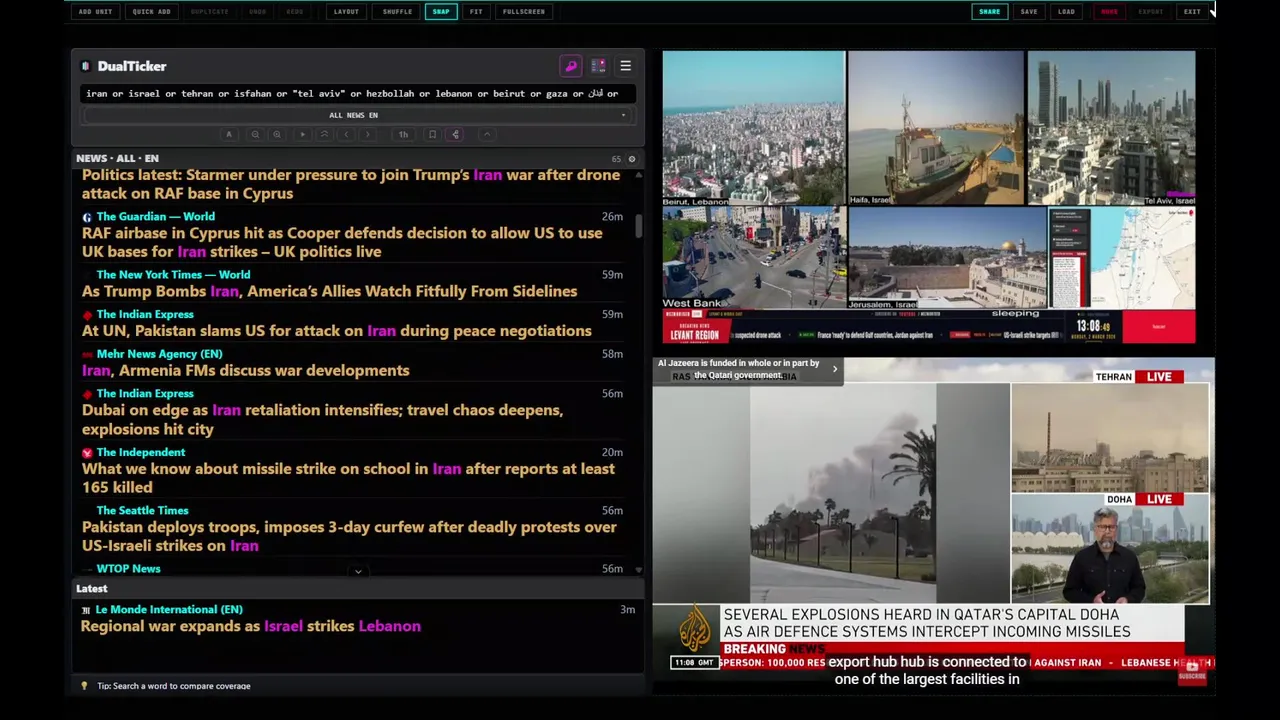Toggle the keyword highlighter icon in DualTicker

coord(571,66)
